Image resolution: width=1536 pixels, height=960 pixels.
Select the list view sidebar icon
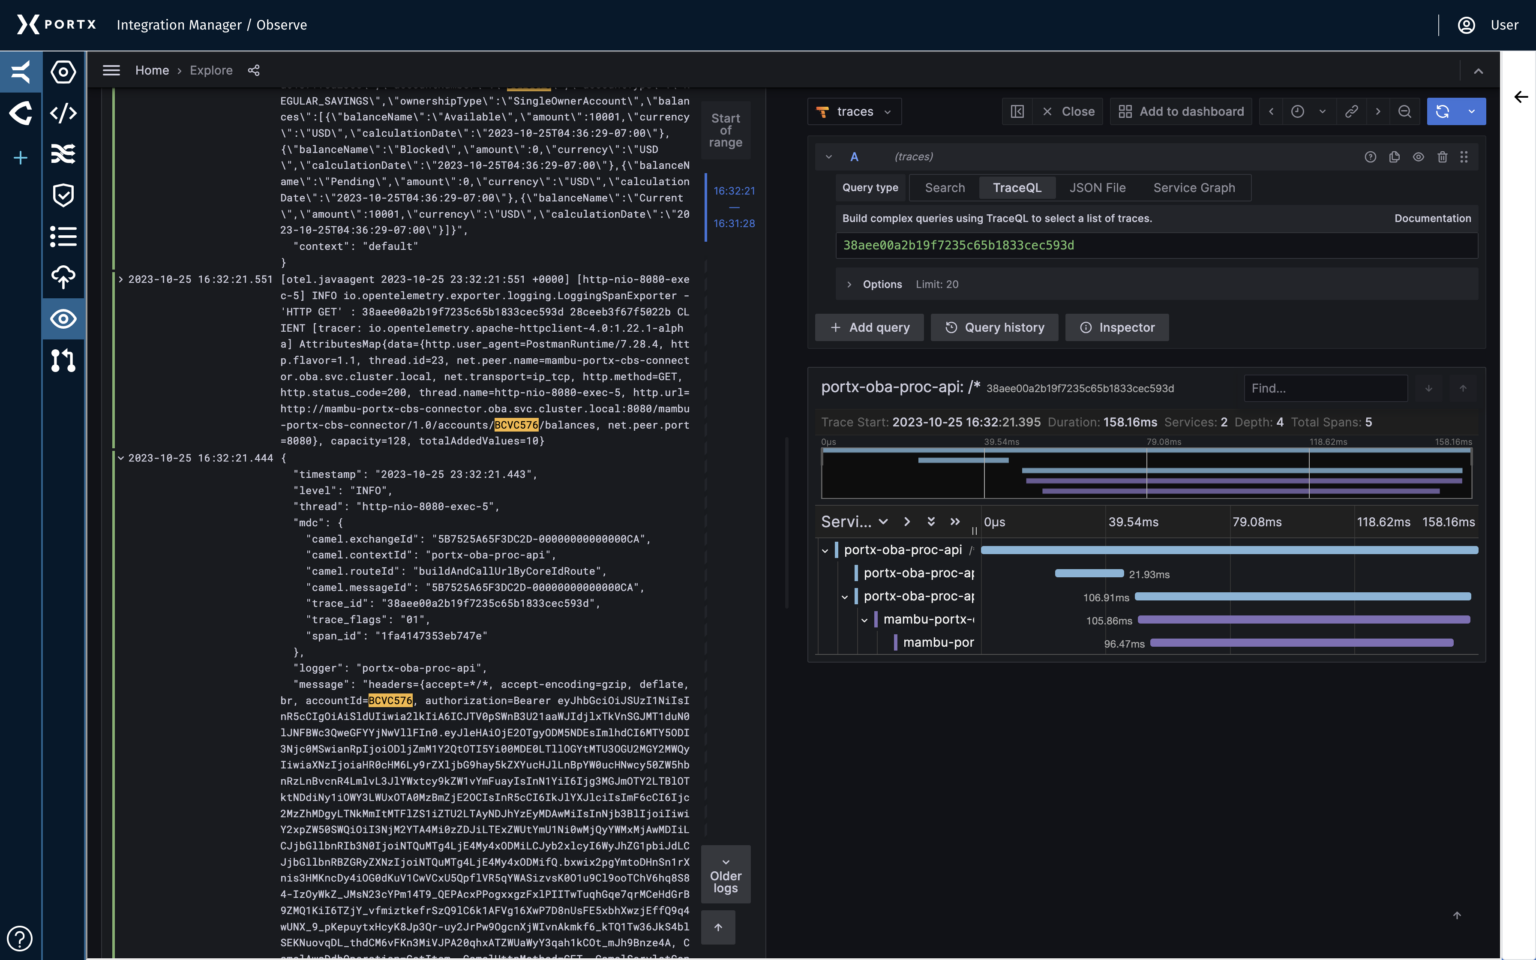(63, 236)
